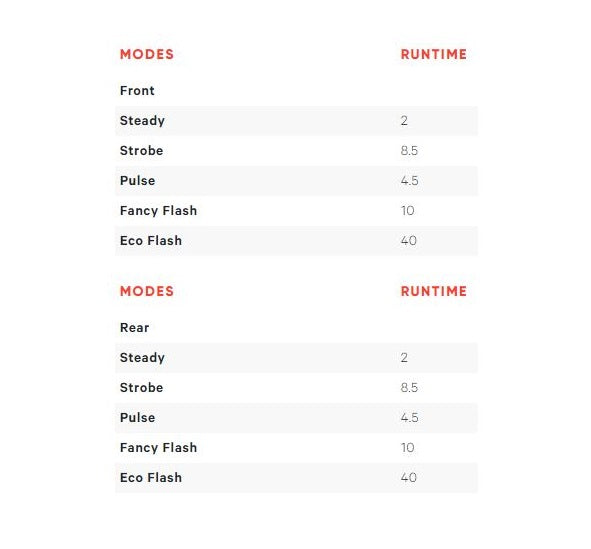Click the Rear section label
This screenshot has width=591, height=549.
135,327
